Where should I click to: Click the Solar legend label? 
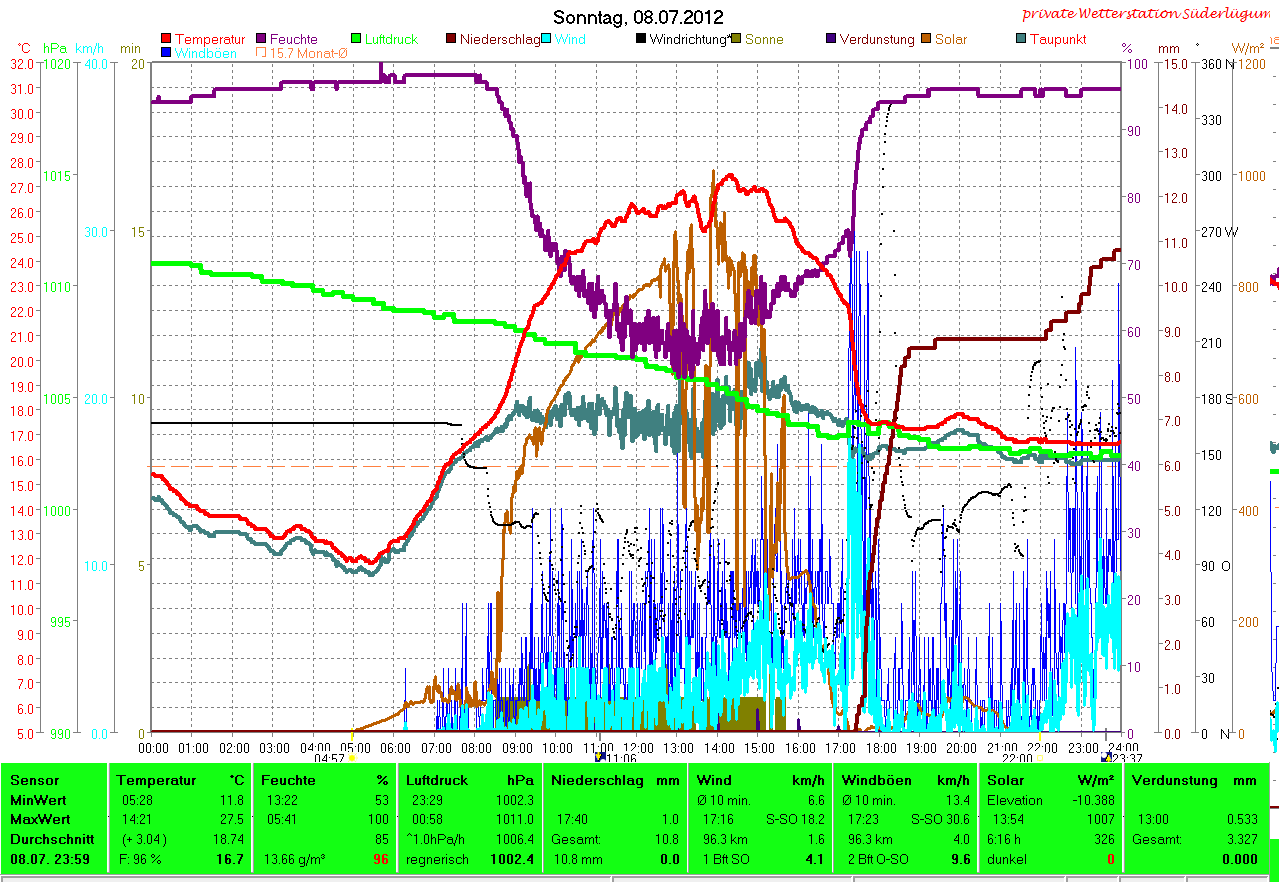coord(950,40)
